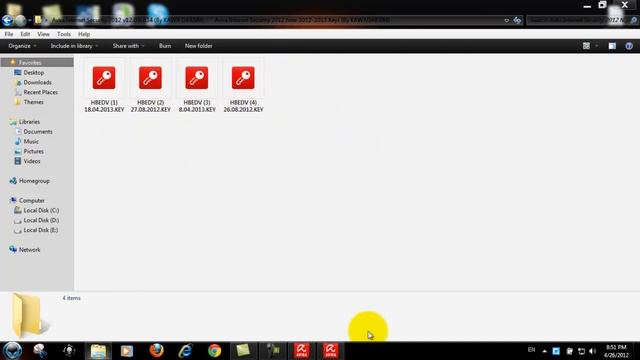Select Favorites in the navigation pane
The width and height of the screenshot is (640, 360).
[30, 63]
